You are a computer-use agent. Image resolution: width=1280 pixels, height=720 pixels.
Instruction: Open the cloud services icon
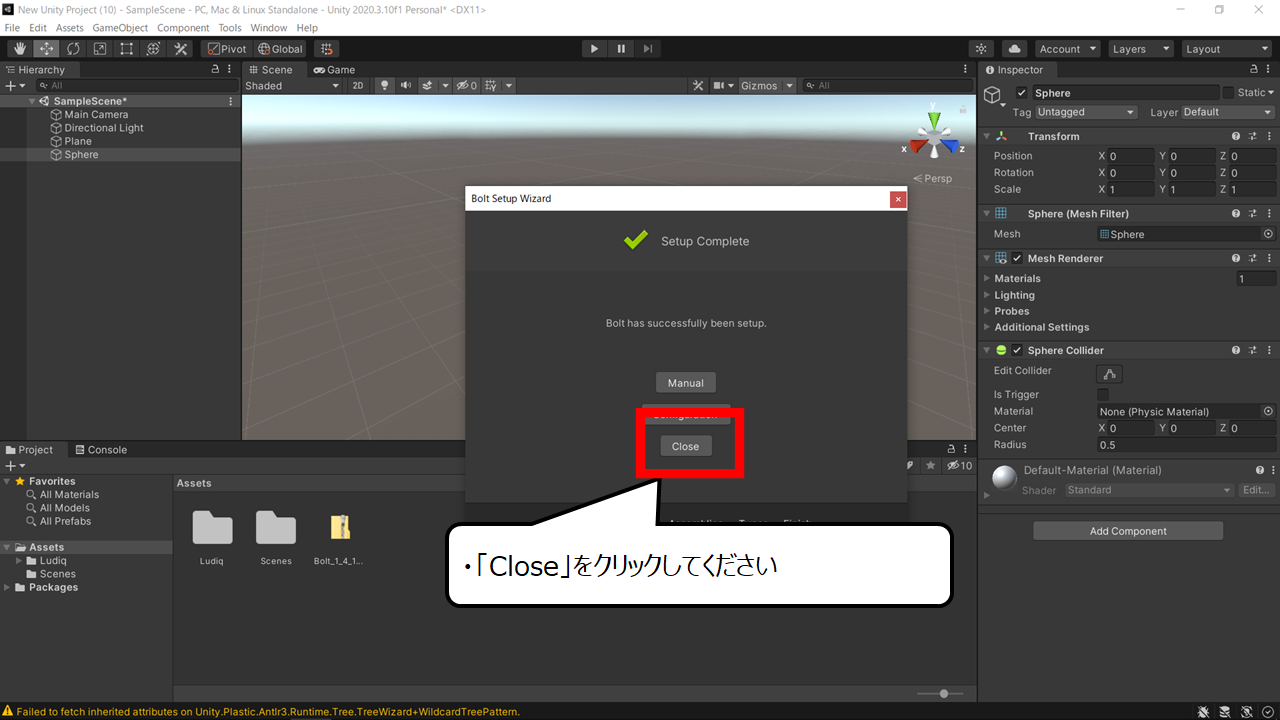pyautogui.click(x=1014, y=49)
